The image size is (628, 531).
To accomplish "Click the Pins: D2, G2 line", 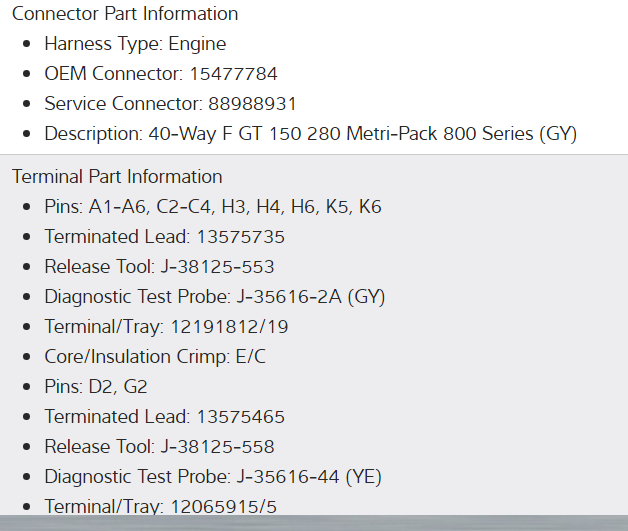I will click(96, 387).
